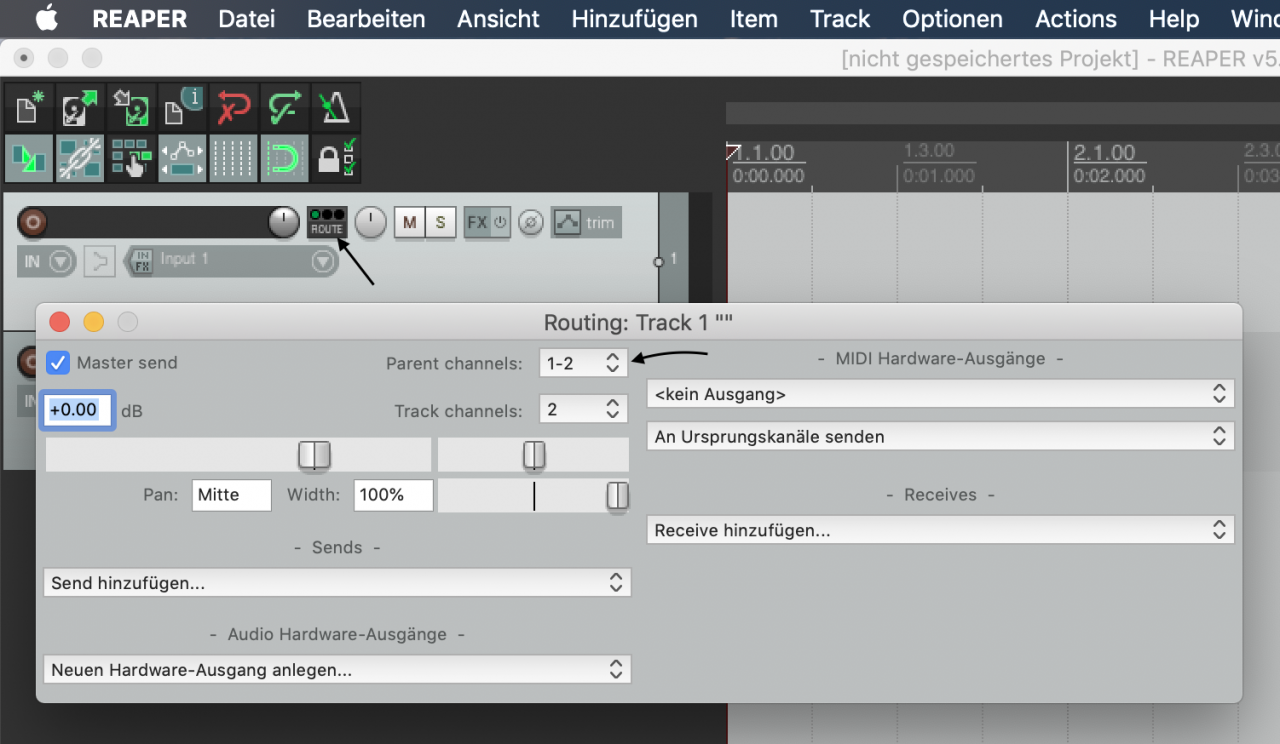The height and width of the screenshot is (744, 1280).
Task: Toggle the item grouping chain icon
Action: (x=80, y=159)
